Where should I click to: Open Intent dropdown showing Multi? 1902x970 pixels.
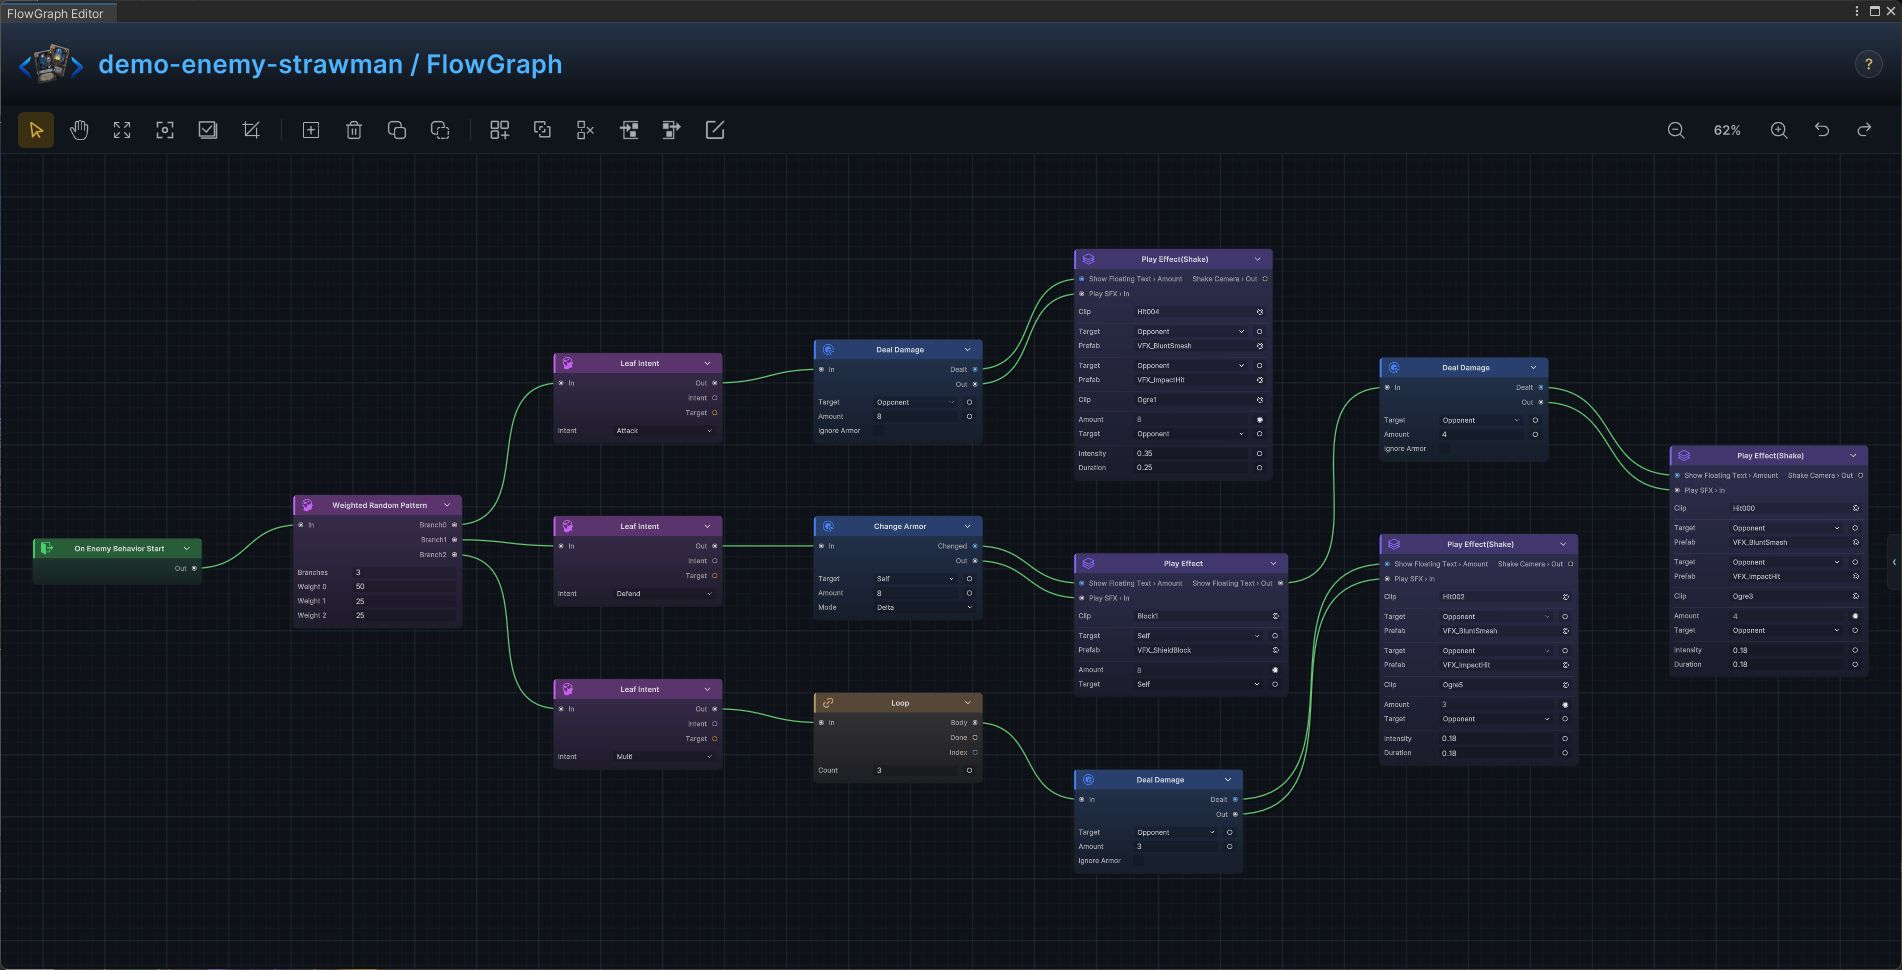664,757
